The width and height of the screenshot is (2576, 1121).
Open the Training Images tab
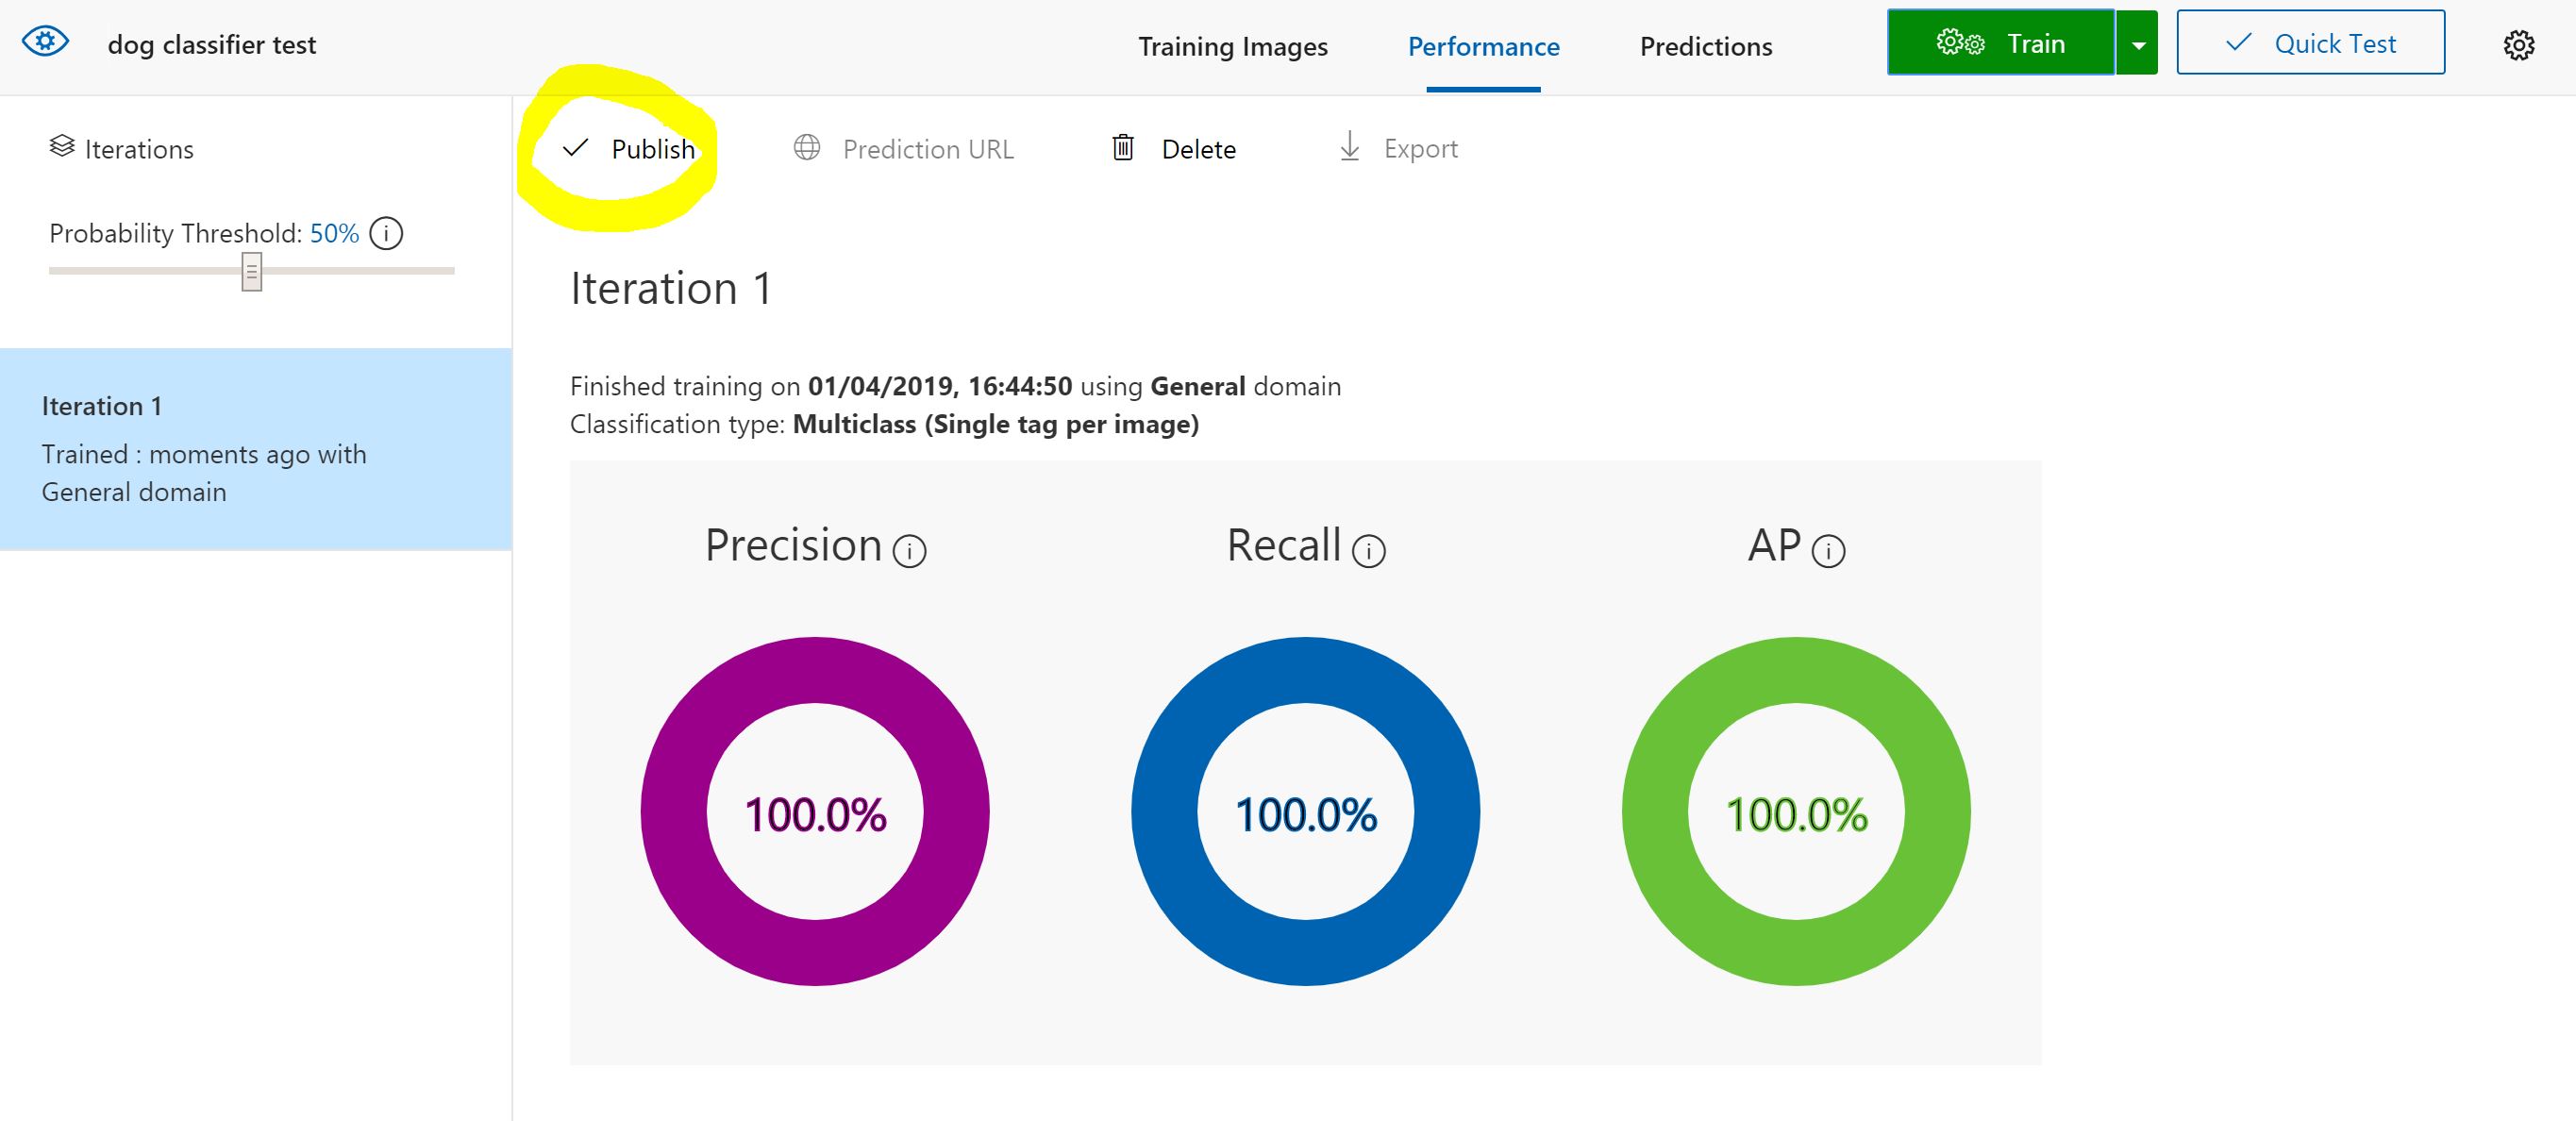point(1232,47)
